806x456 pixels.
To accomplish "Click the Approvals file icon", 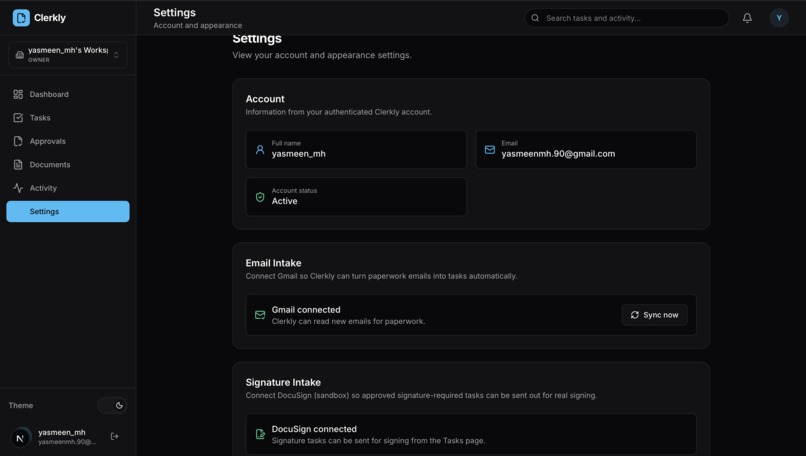I will (18, 141).
